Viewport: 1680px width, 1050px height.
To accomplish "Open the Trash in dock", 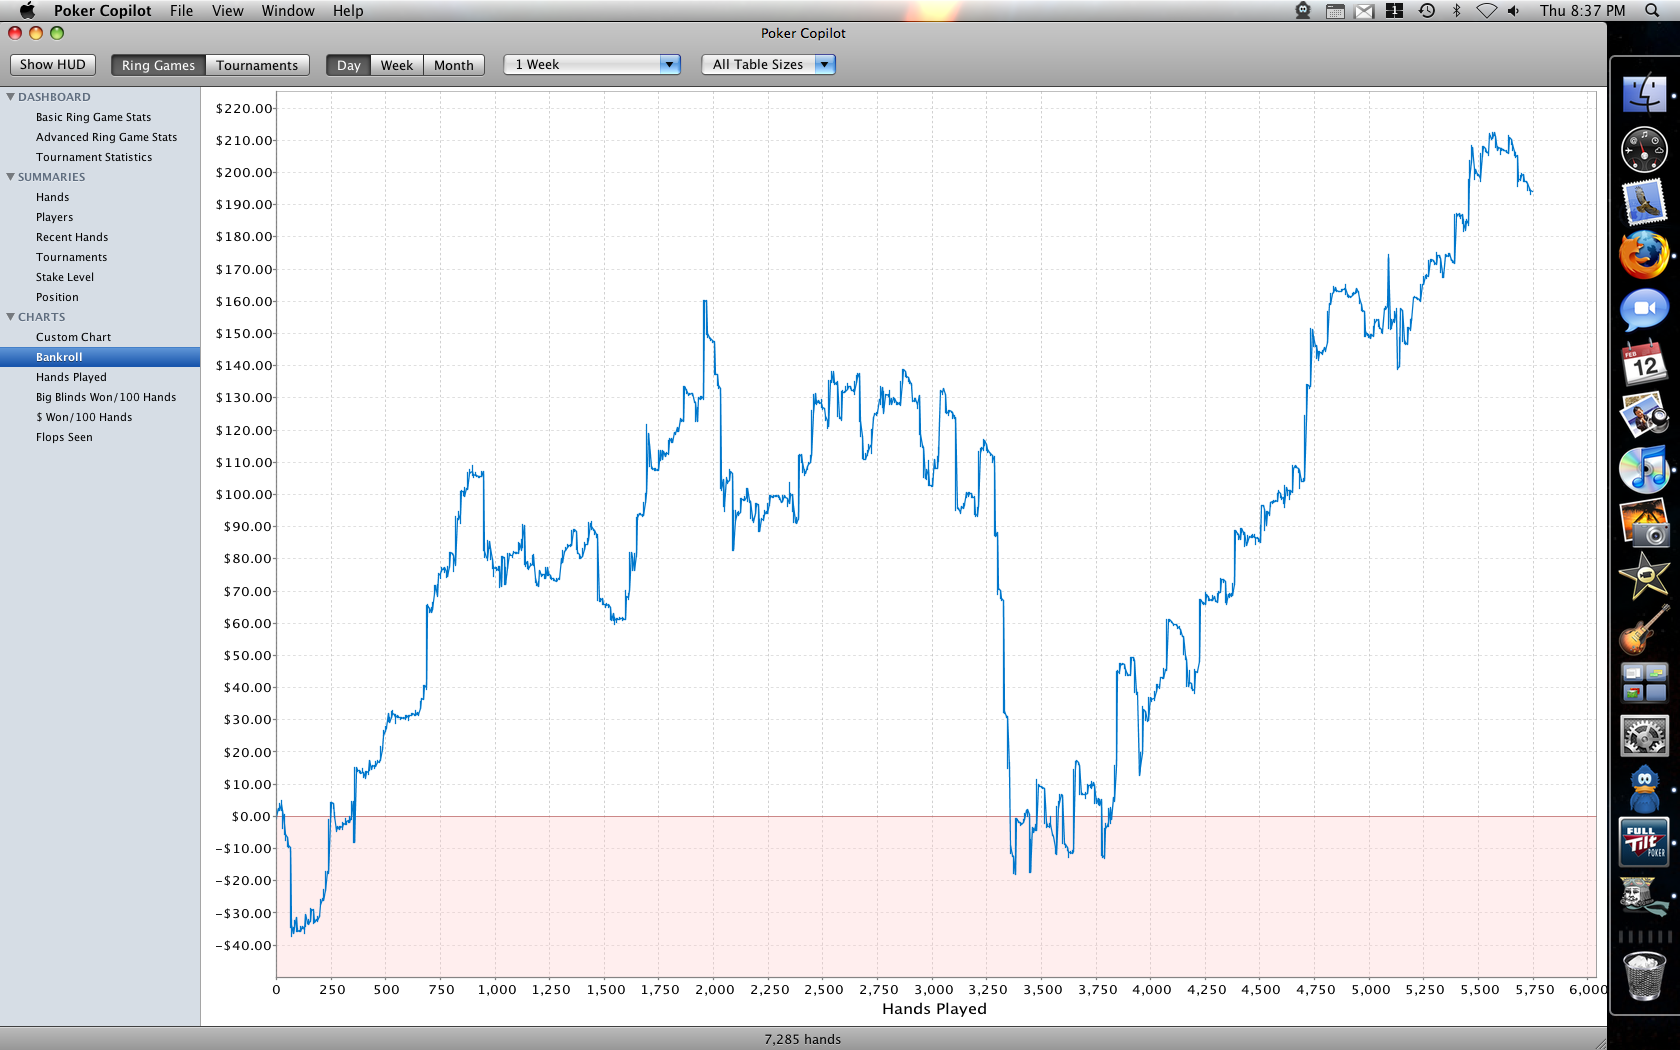I will point(1644,976).
